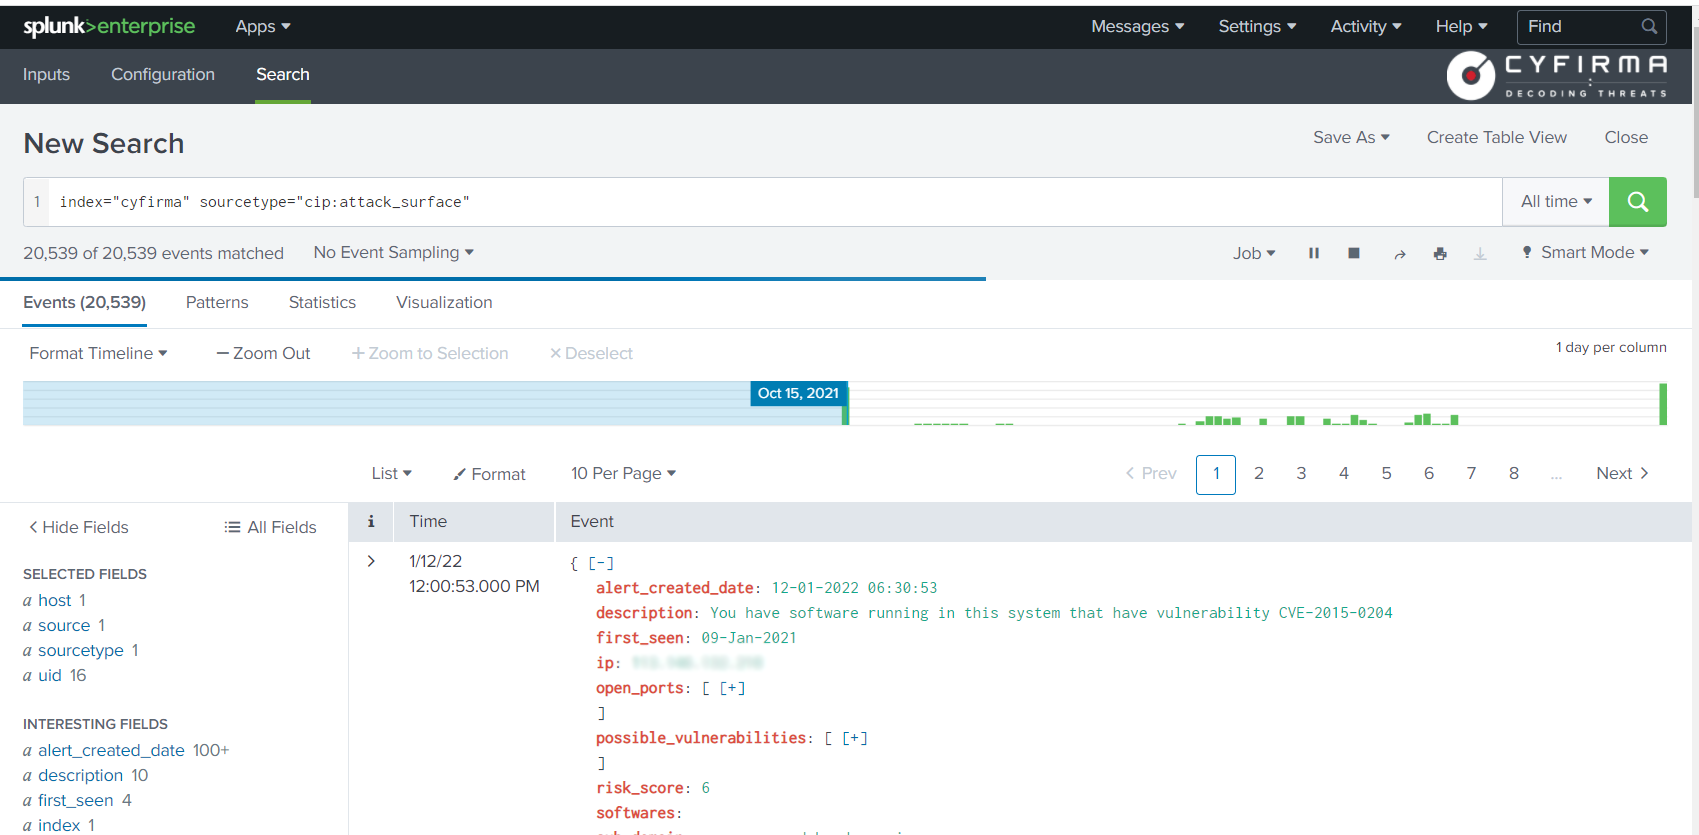Go to results page 2

(1259, 474)
